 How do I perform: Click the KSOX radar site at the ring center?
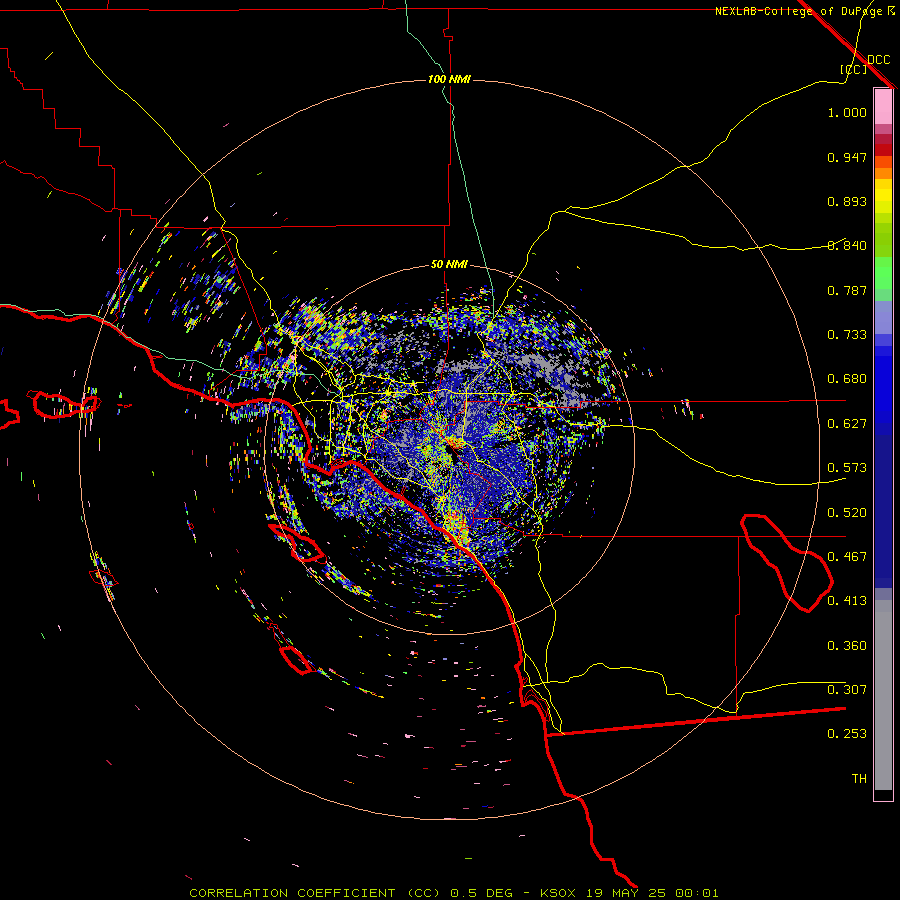coord(449,449)
